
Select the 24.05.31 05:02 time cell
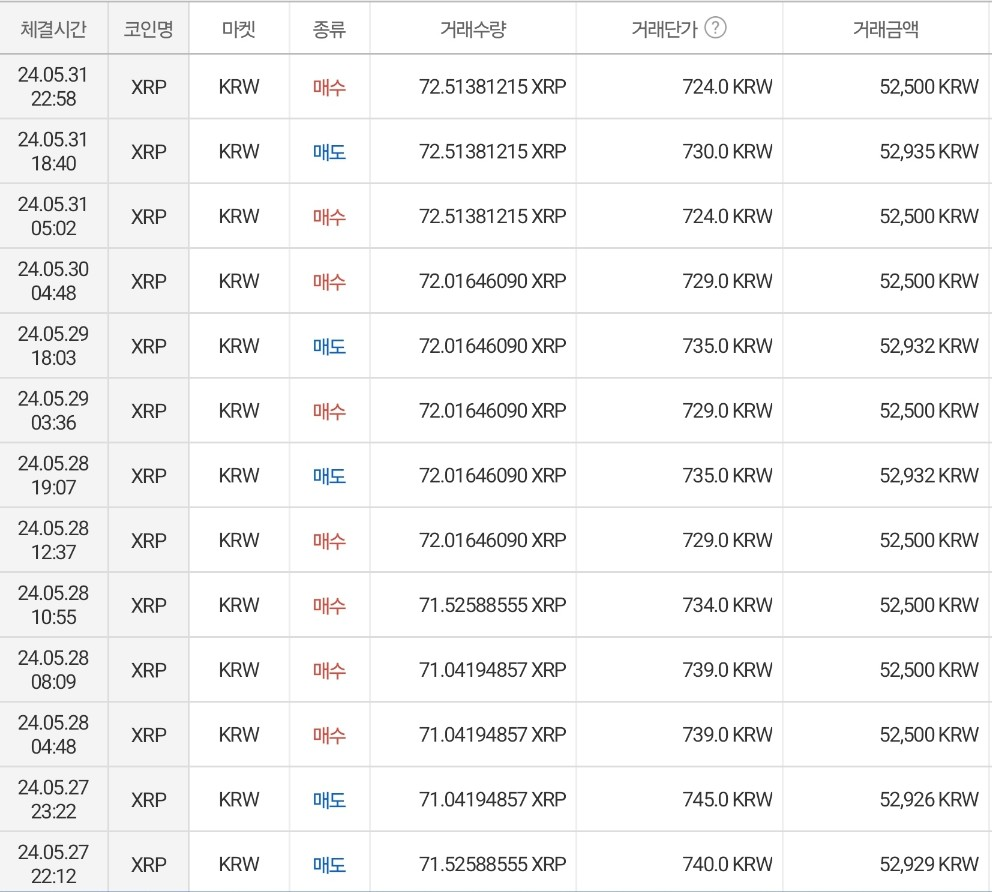(54, 216)
